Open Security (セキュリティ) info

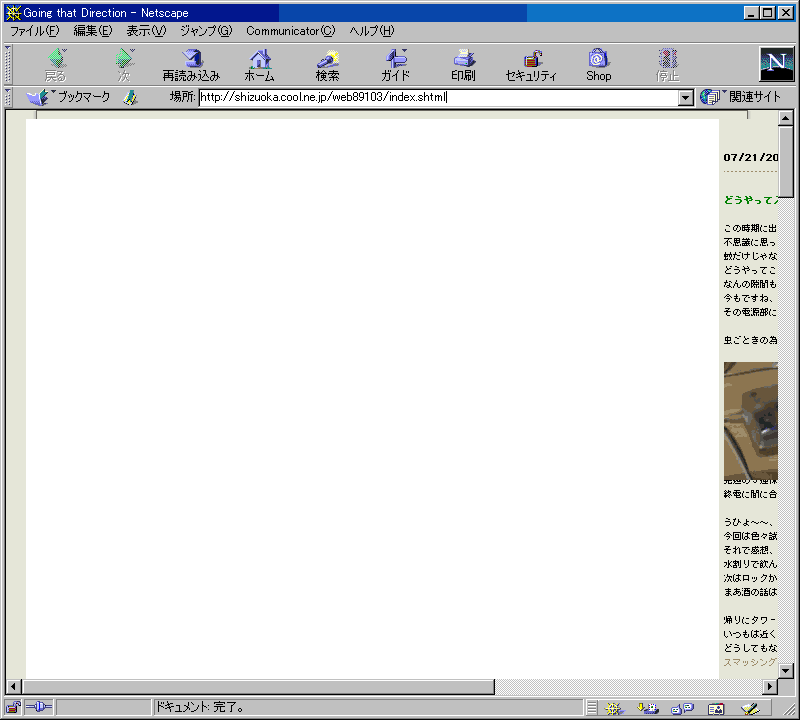[x=531, y=65]
